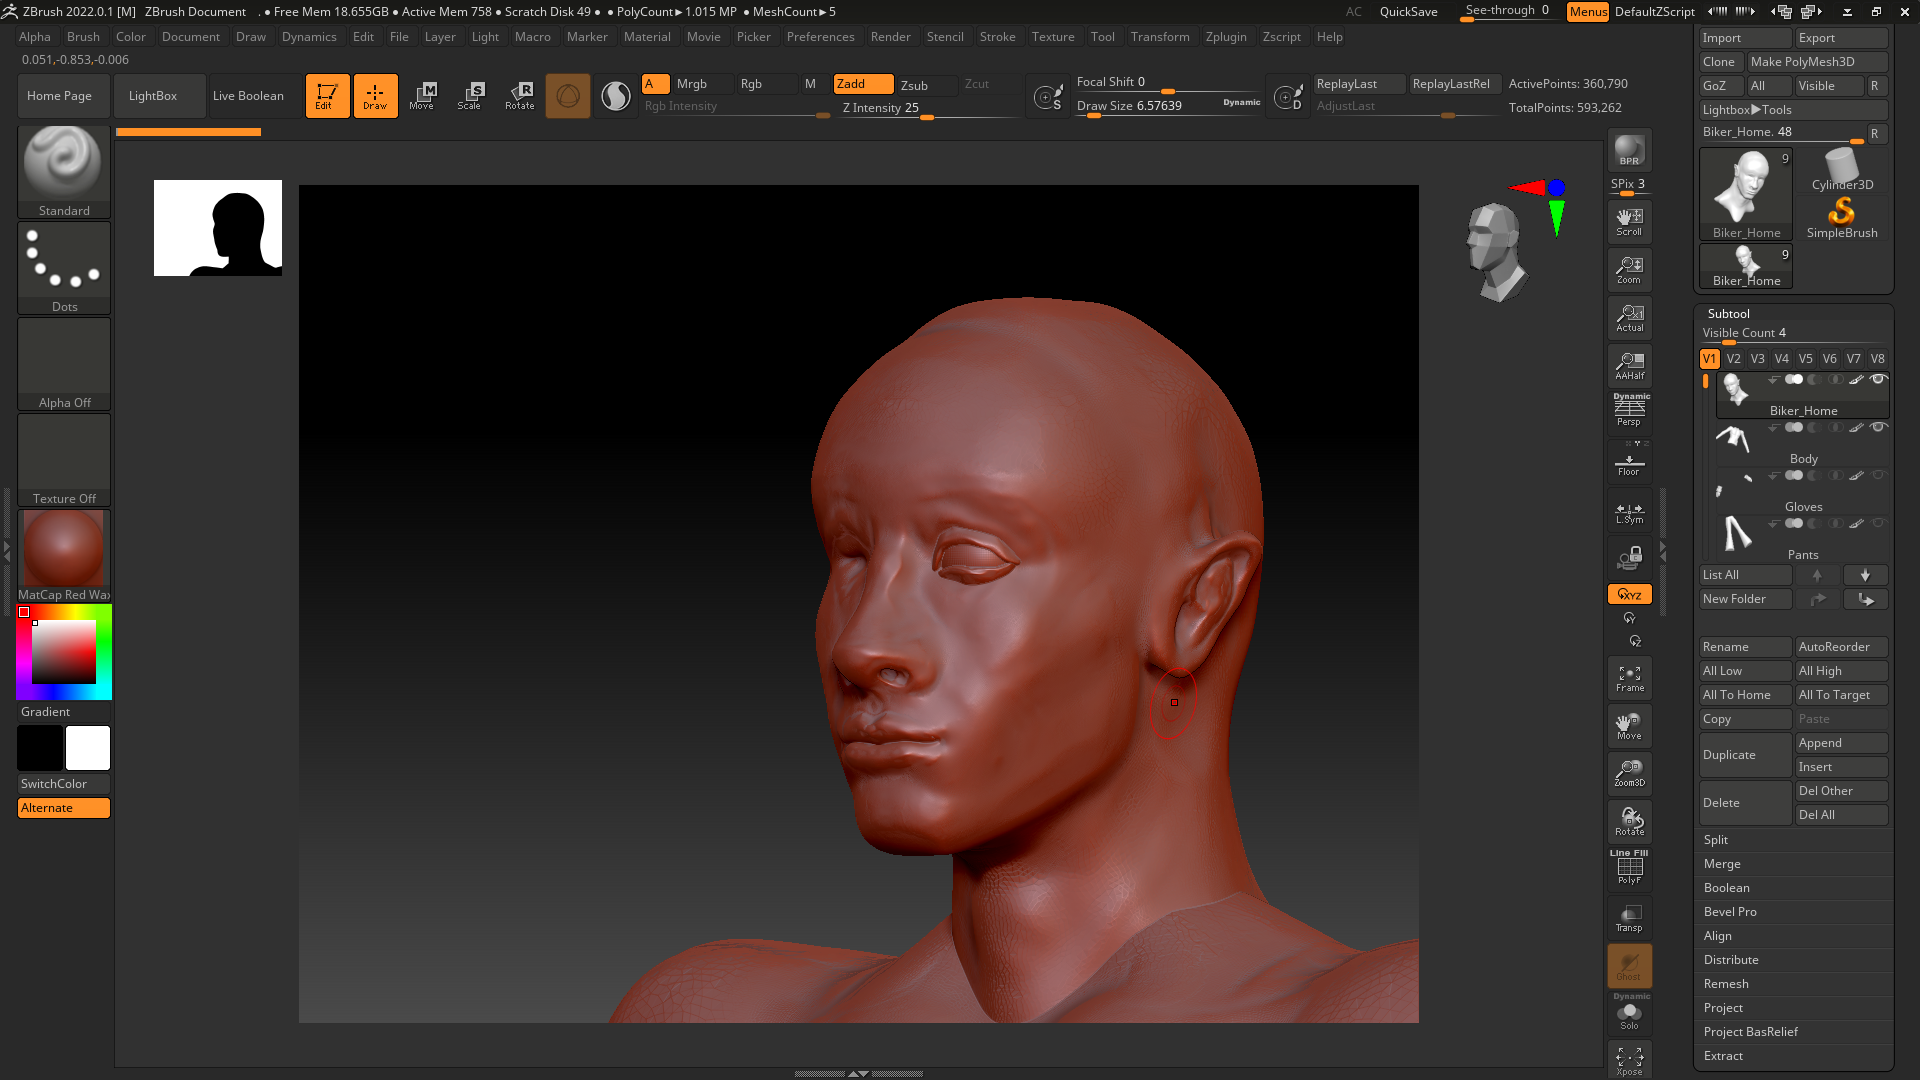Screen dimensions: 1920x1080
Task: Expand the Boolean subtool section
Action: [x=1726, y=888]
